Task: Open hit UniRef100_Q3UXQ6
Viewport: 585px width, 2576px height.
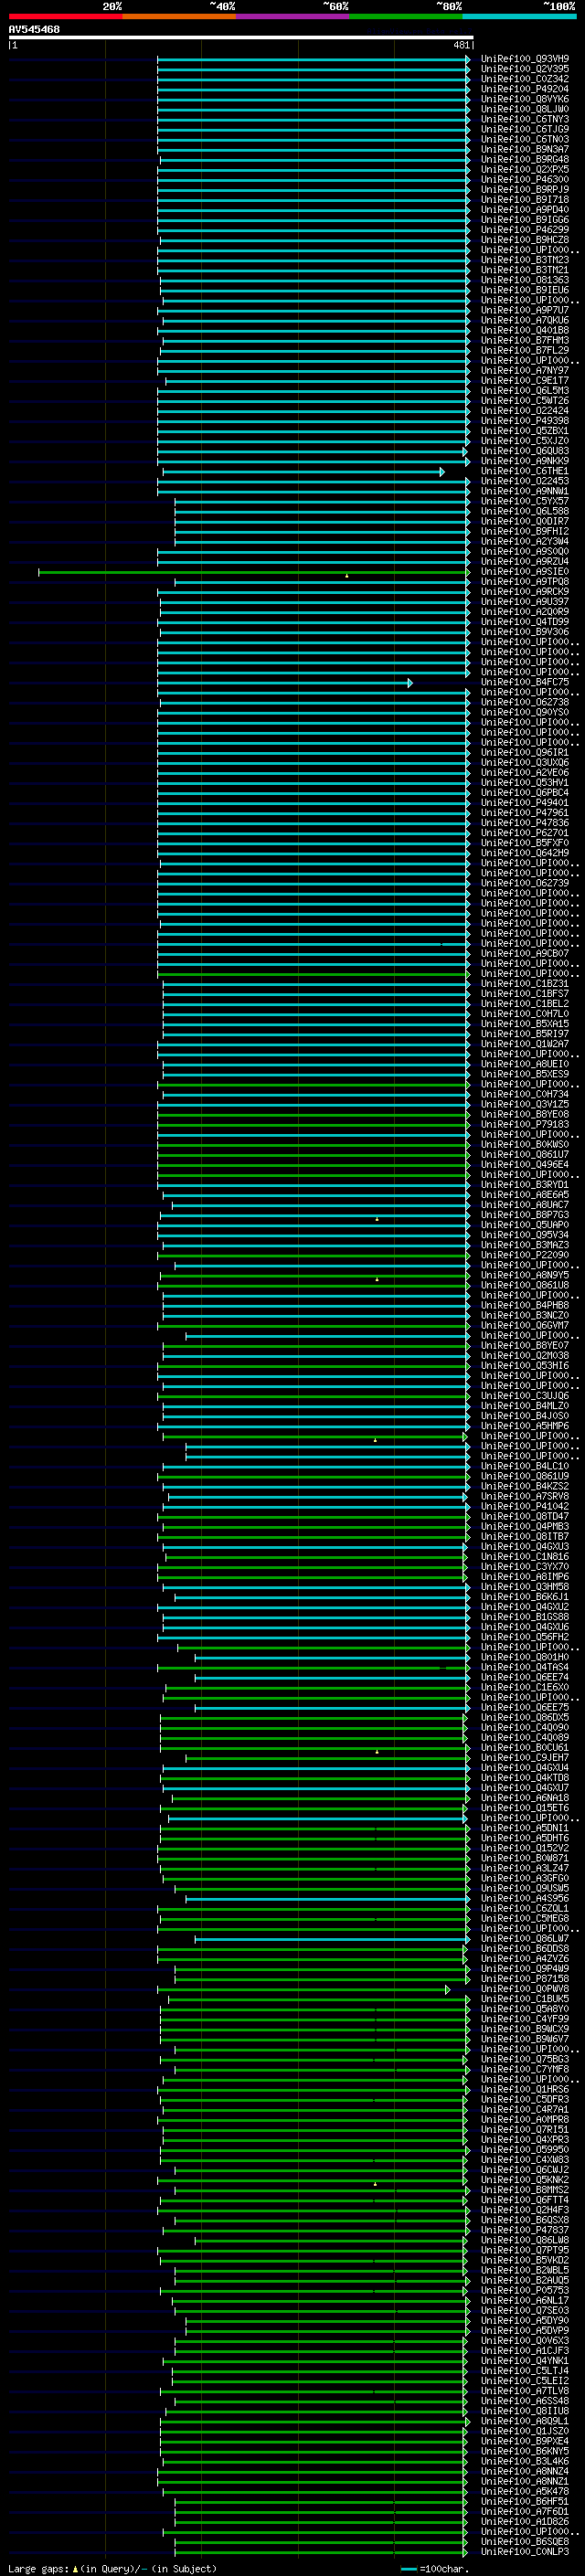Action: [x=525, y=762]
